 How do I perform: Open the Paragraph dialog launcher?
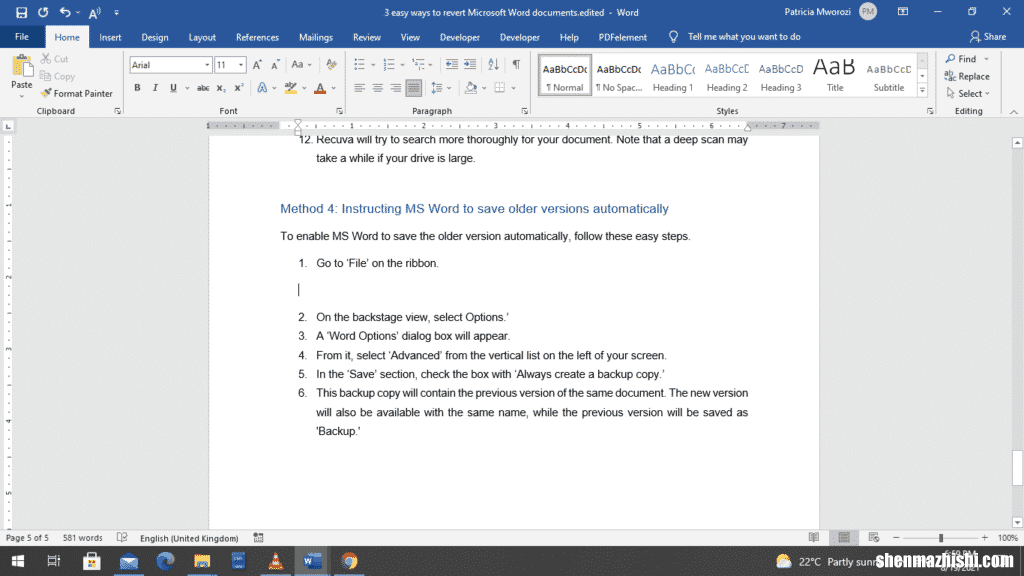pyautogui.click(x=524, y=111)
